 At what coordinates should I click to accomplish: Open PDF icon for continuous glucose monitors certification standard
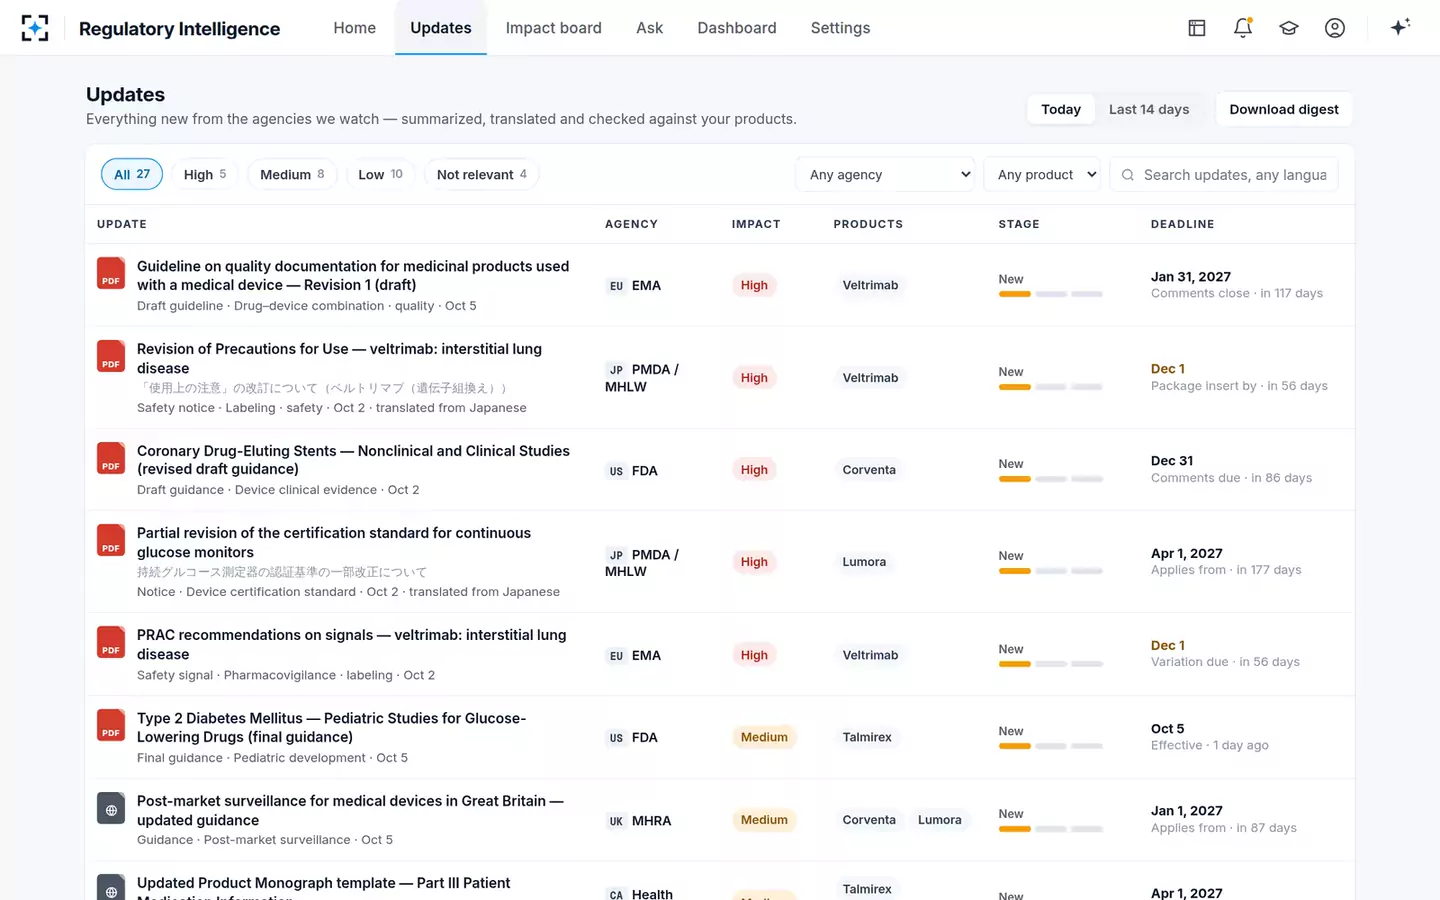111,540
